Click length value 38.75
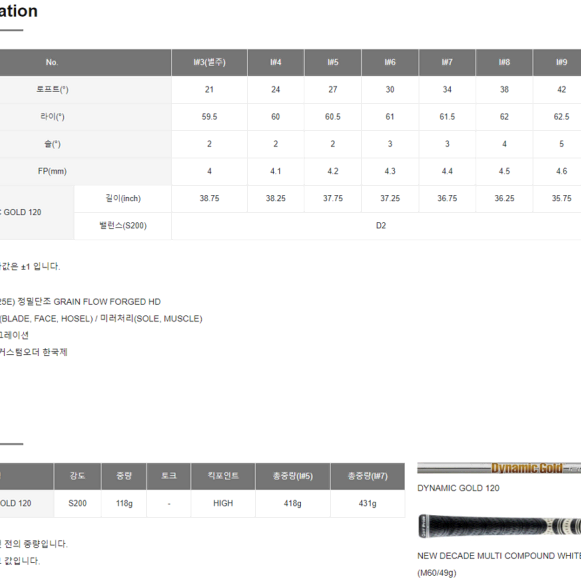The height and width of the screenshot is (581, 581). click(209, 198)
